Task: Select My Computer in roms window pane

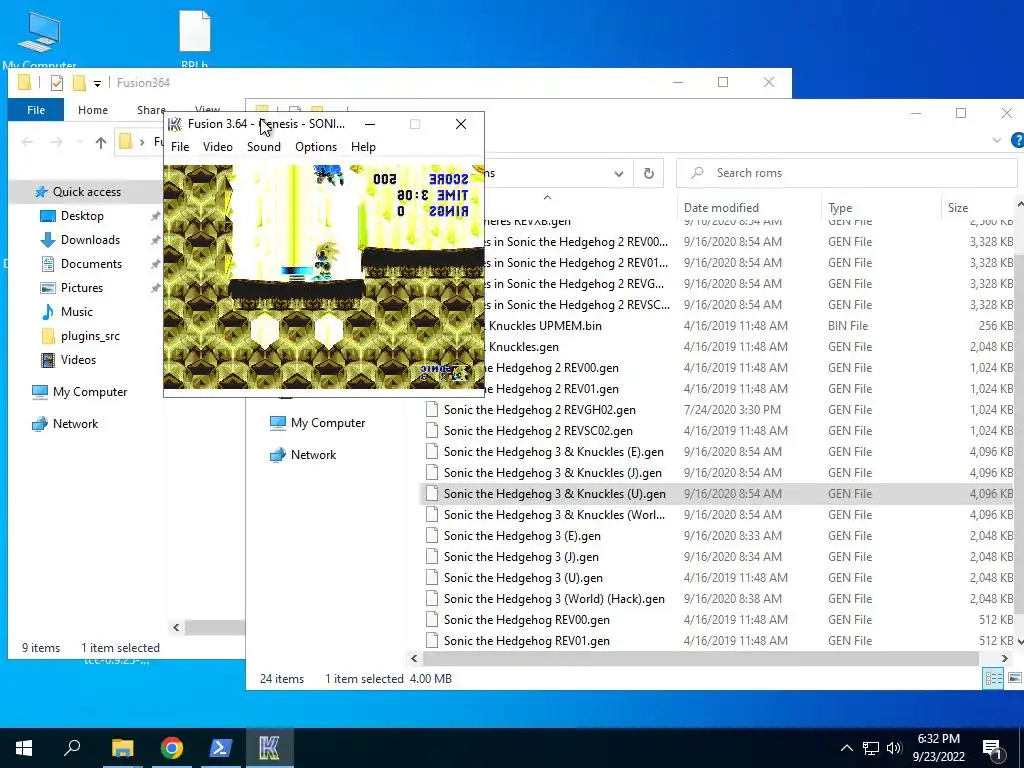Action: tap(328, 423)
